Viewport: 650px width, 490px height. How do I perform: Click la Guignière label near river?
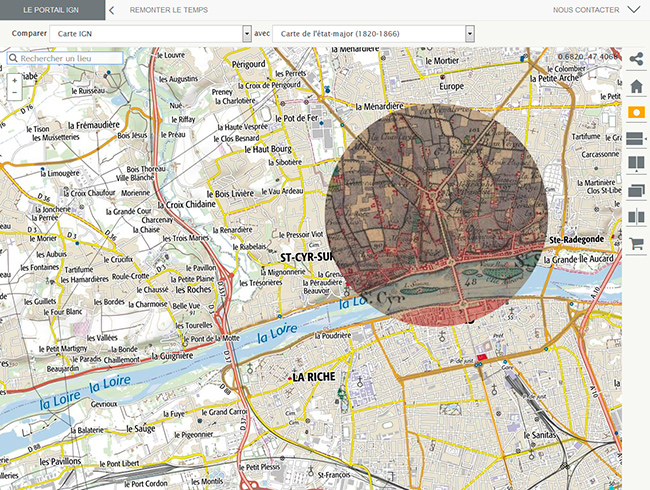tap(172, 356)
